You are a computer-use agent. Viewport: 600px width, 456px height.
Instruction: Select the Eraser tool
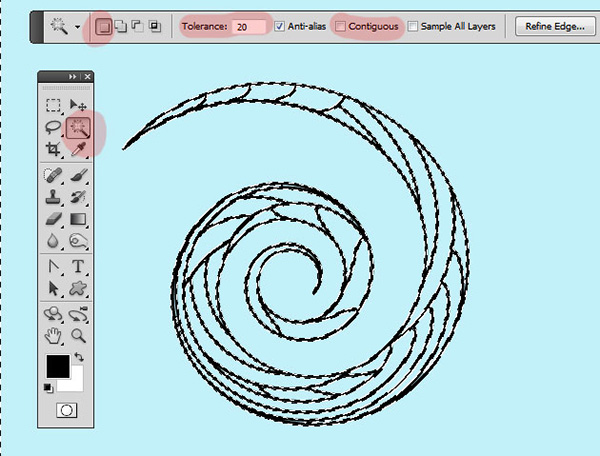pyautogui.click(x=53, y=219)
